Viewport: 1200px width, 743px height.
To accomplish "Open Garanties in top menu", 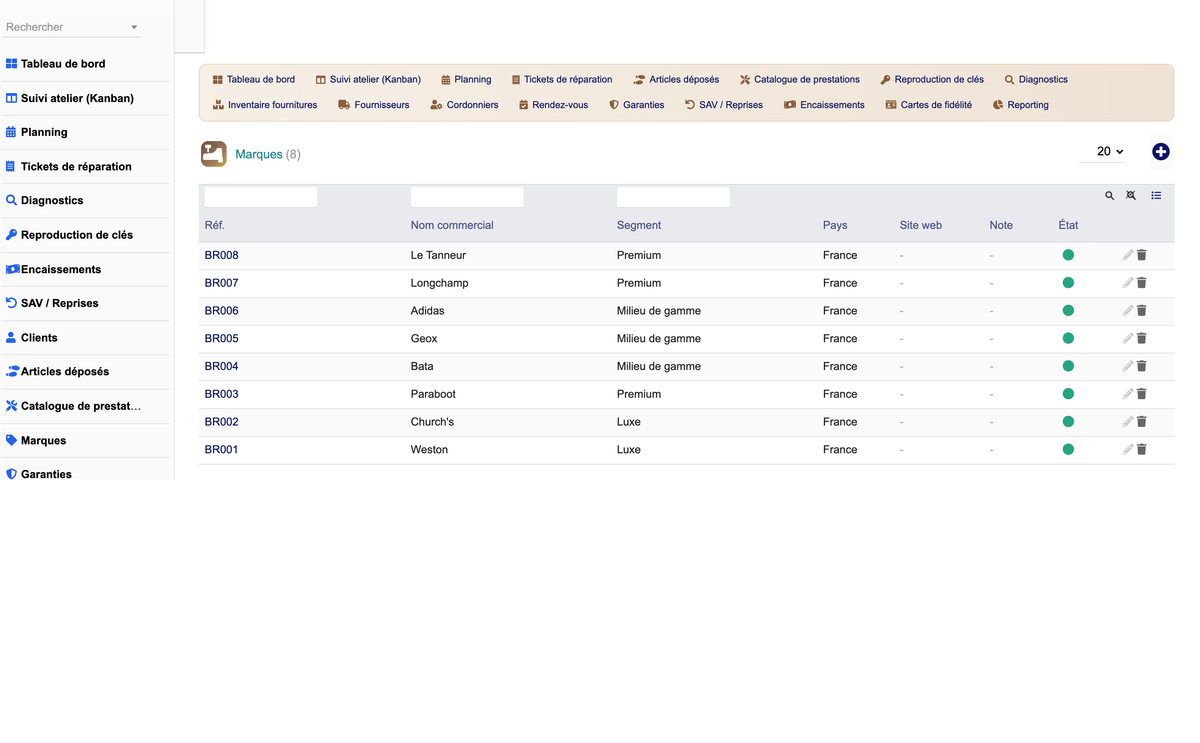I will (x=637, y=105).
